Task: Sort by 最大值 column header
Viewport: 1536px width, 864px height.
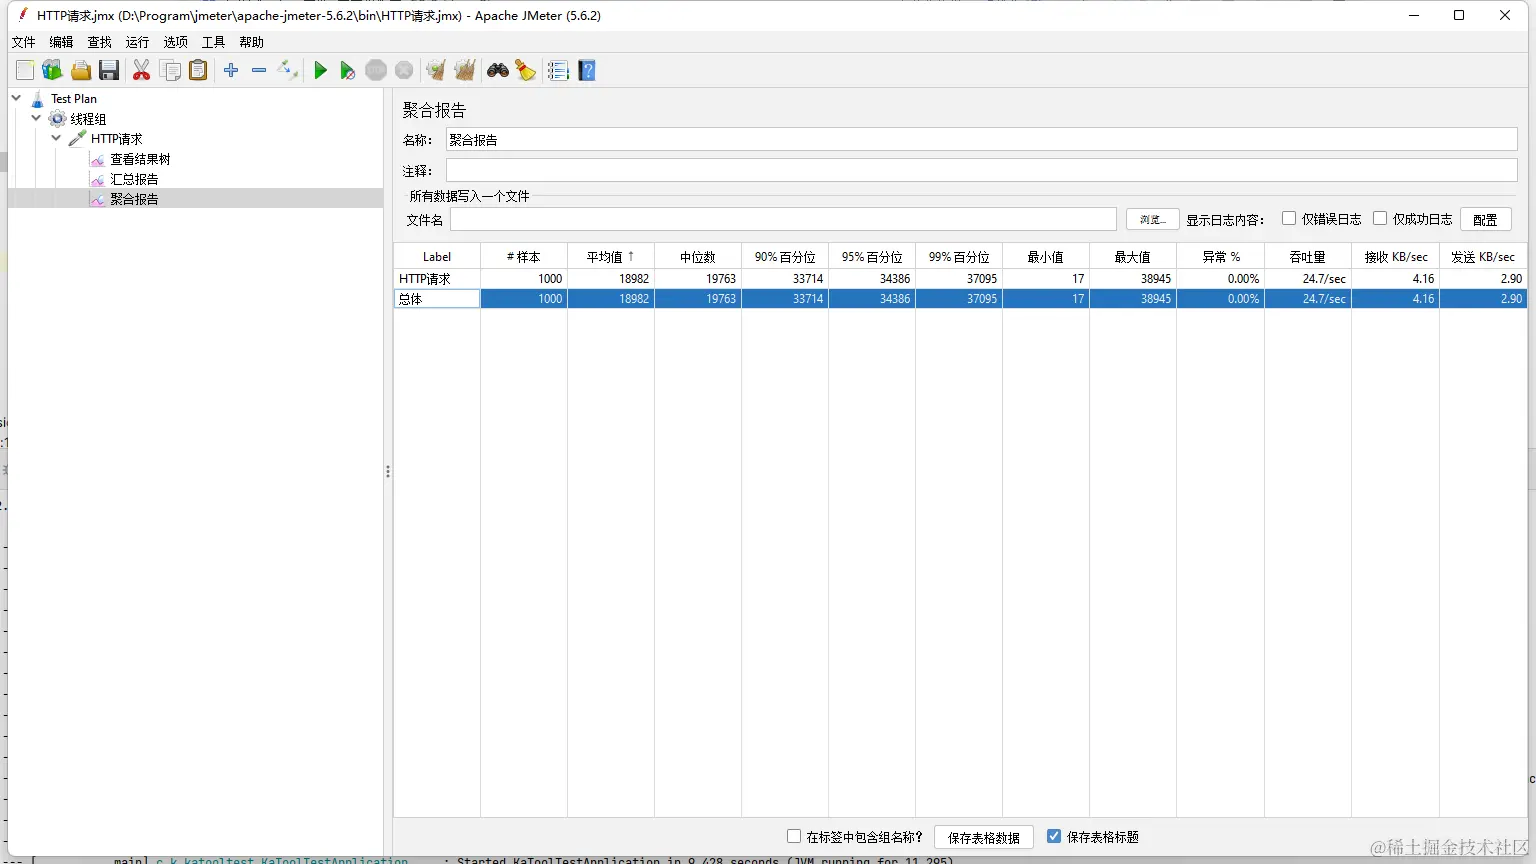Action: tap(1133, 257)
